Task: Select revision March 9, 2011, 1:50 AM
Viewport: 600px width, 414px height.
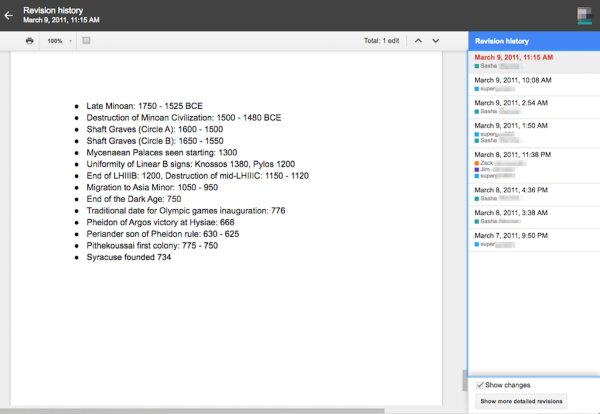Action: coord(534,133)
